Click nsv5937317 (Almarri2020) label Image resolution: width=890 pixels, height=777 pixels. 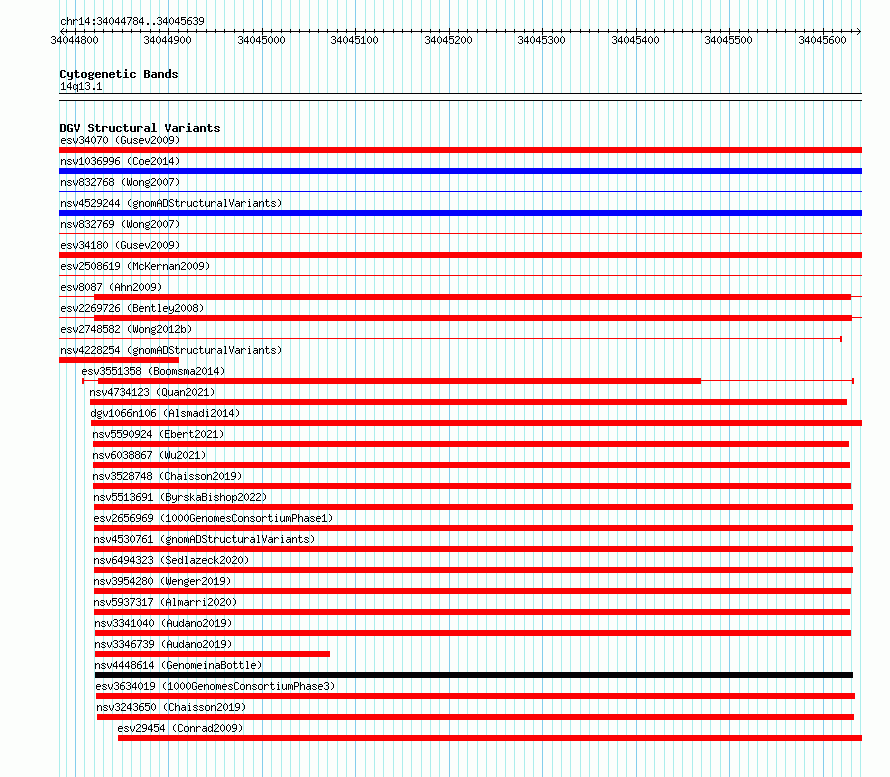pyautogui.click(x=165, y=602)
